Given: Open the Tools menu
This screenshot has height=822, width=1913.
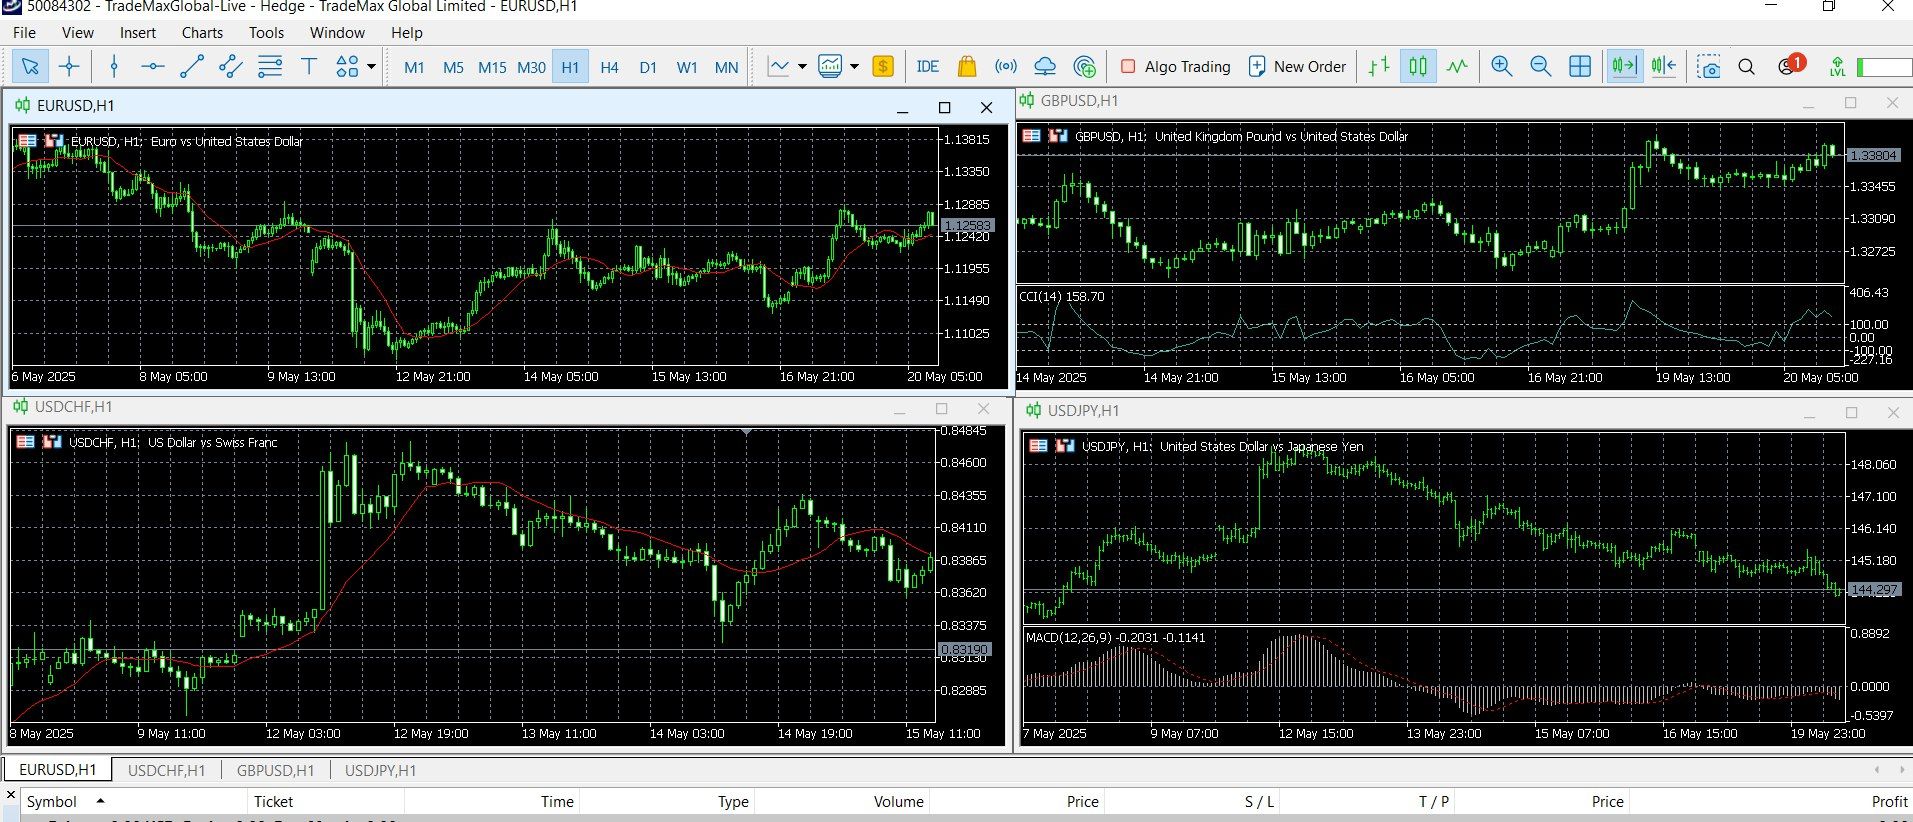Looking at the screenshot, I should pyautogui.click(x=266, y=32).
